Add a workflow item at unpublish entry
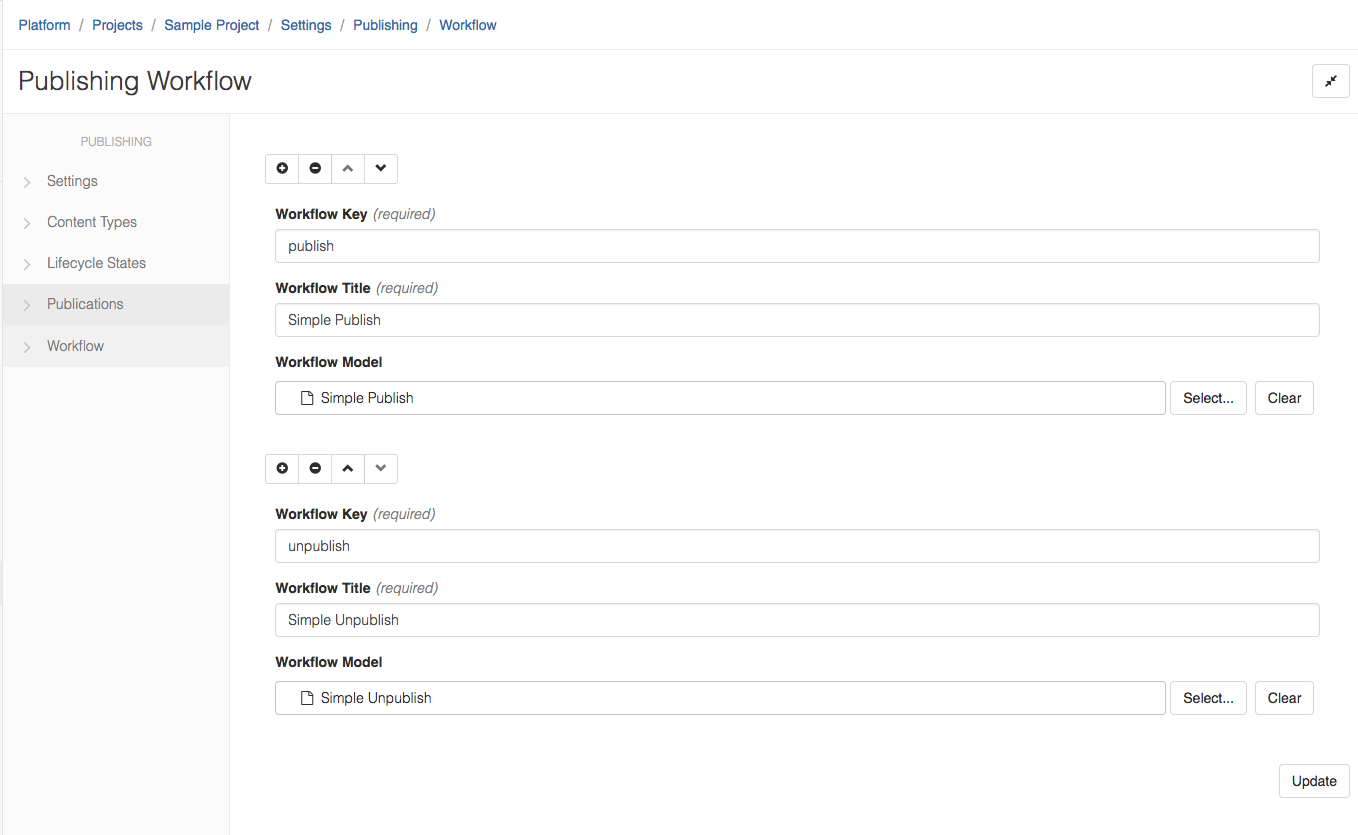Viewport: 1358px width, 835px height. (282, 469)
